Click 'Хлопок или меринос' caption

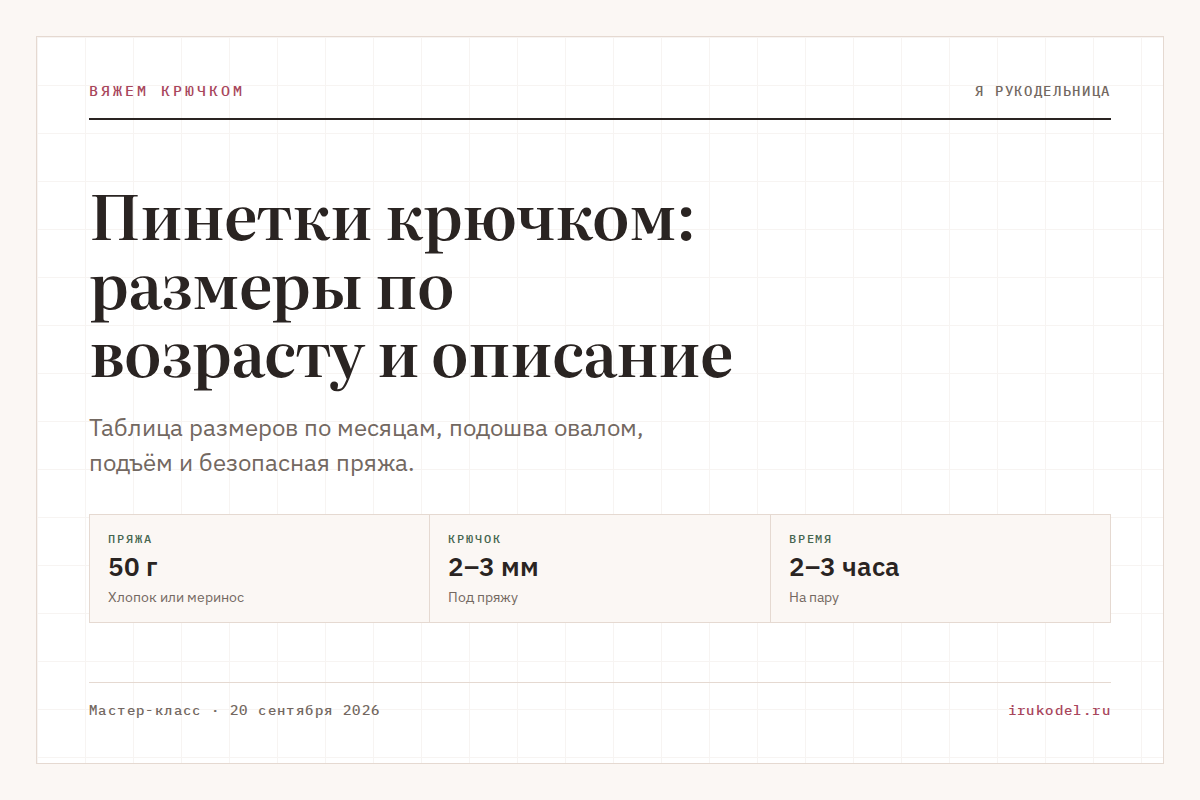click(x=176, y=597)
